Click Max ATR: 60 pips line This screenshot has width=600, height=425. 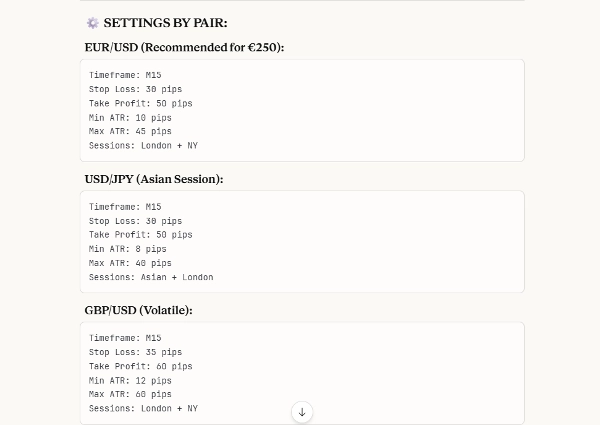coord(130,394)
